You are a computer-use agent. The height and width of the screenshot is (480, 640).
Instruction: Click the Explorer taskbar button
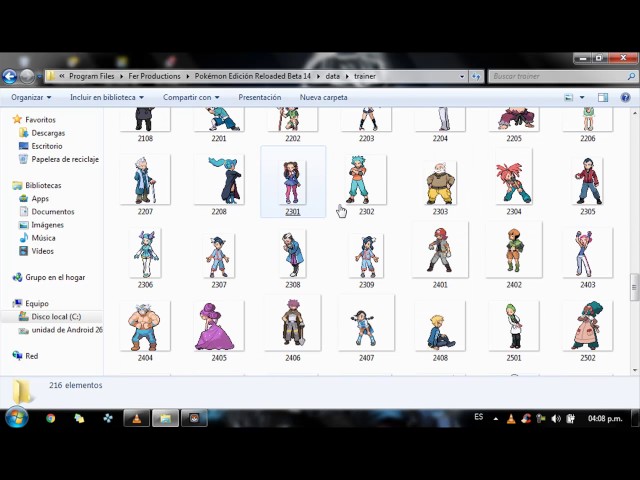[165, 418]
